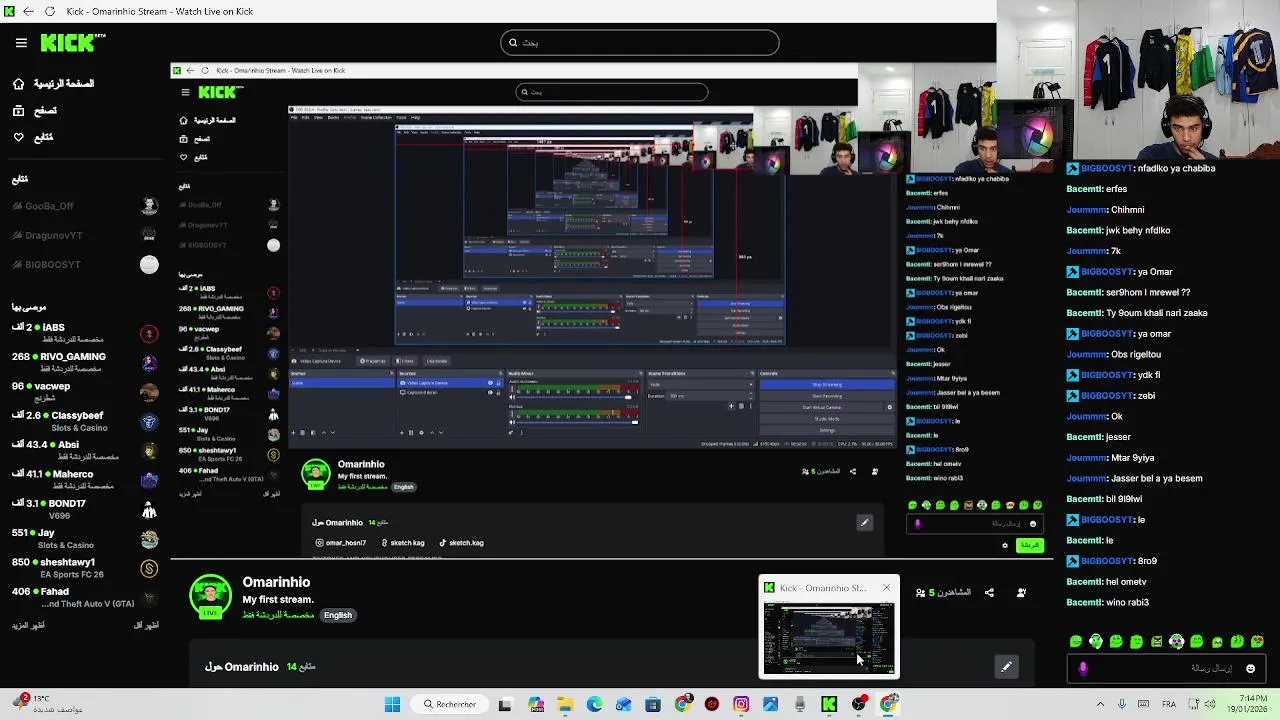Click Properties button above OBS Sources dock
Screen dimensions: 1280x720
click(375, 361)
